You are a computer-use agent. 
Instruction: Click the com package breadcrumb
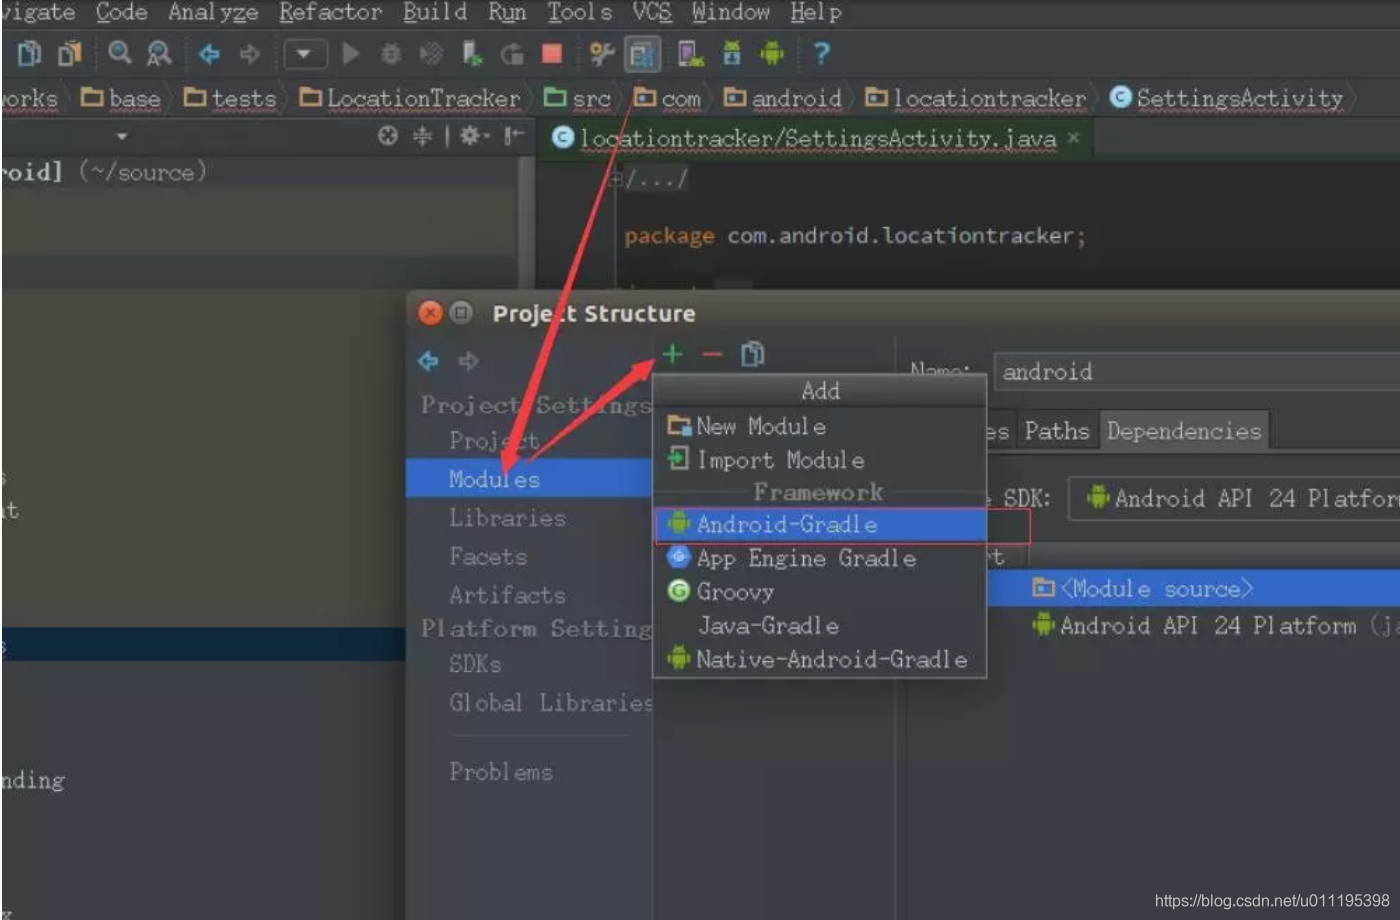pos(668,98)
